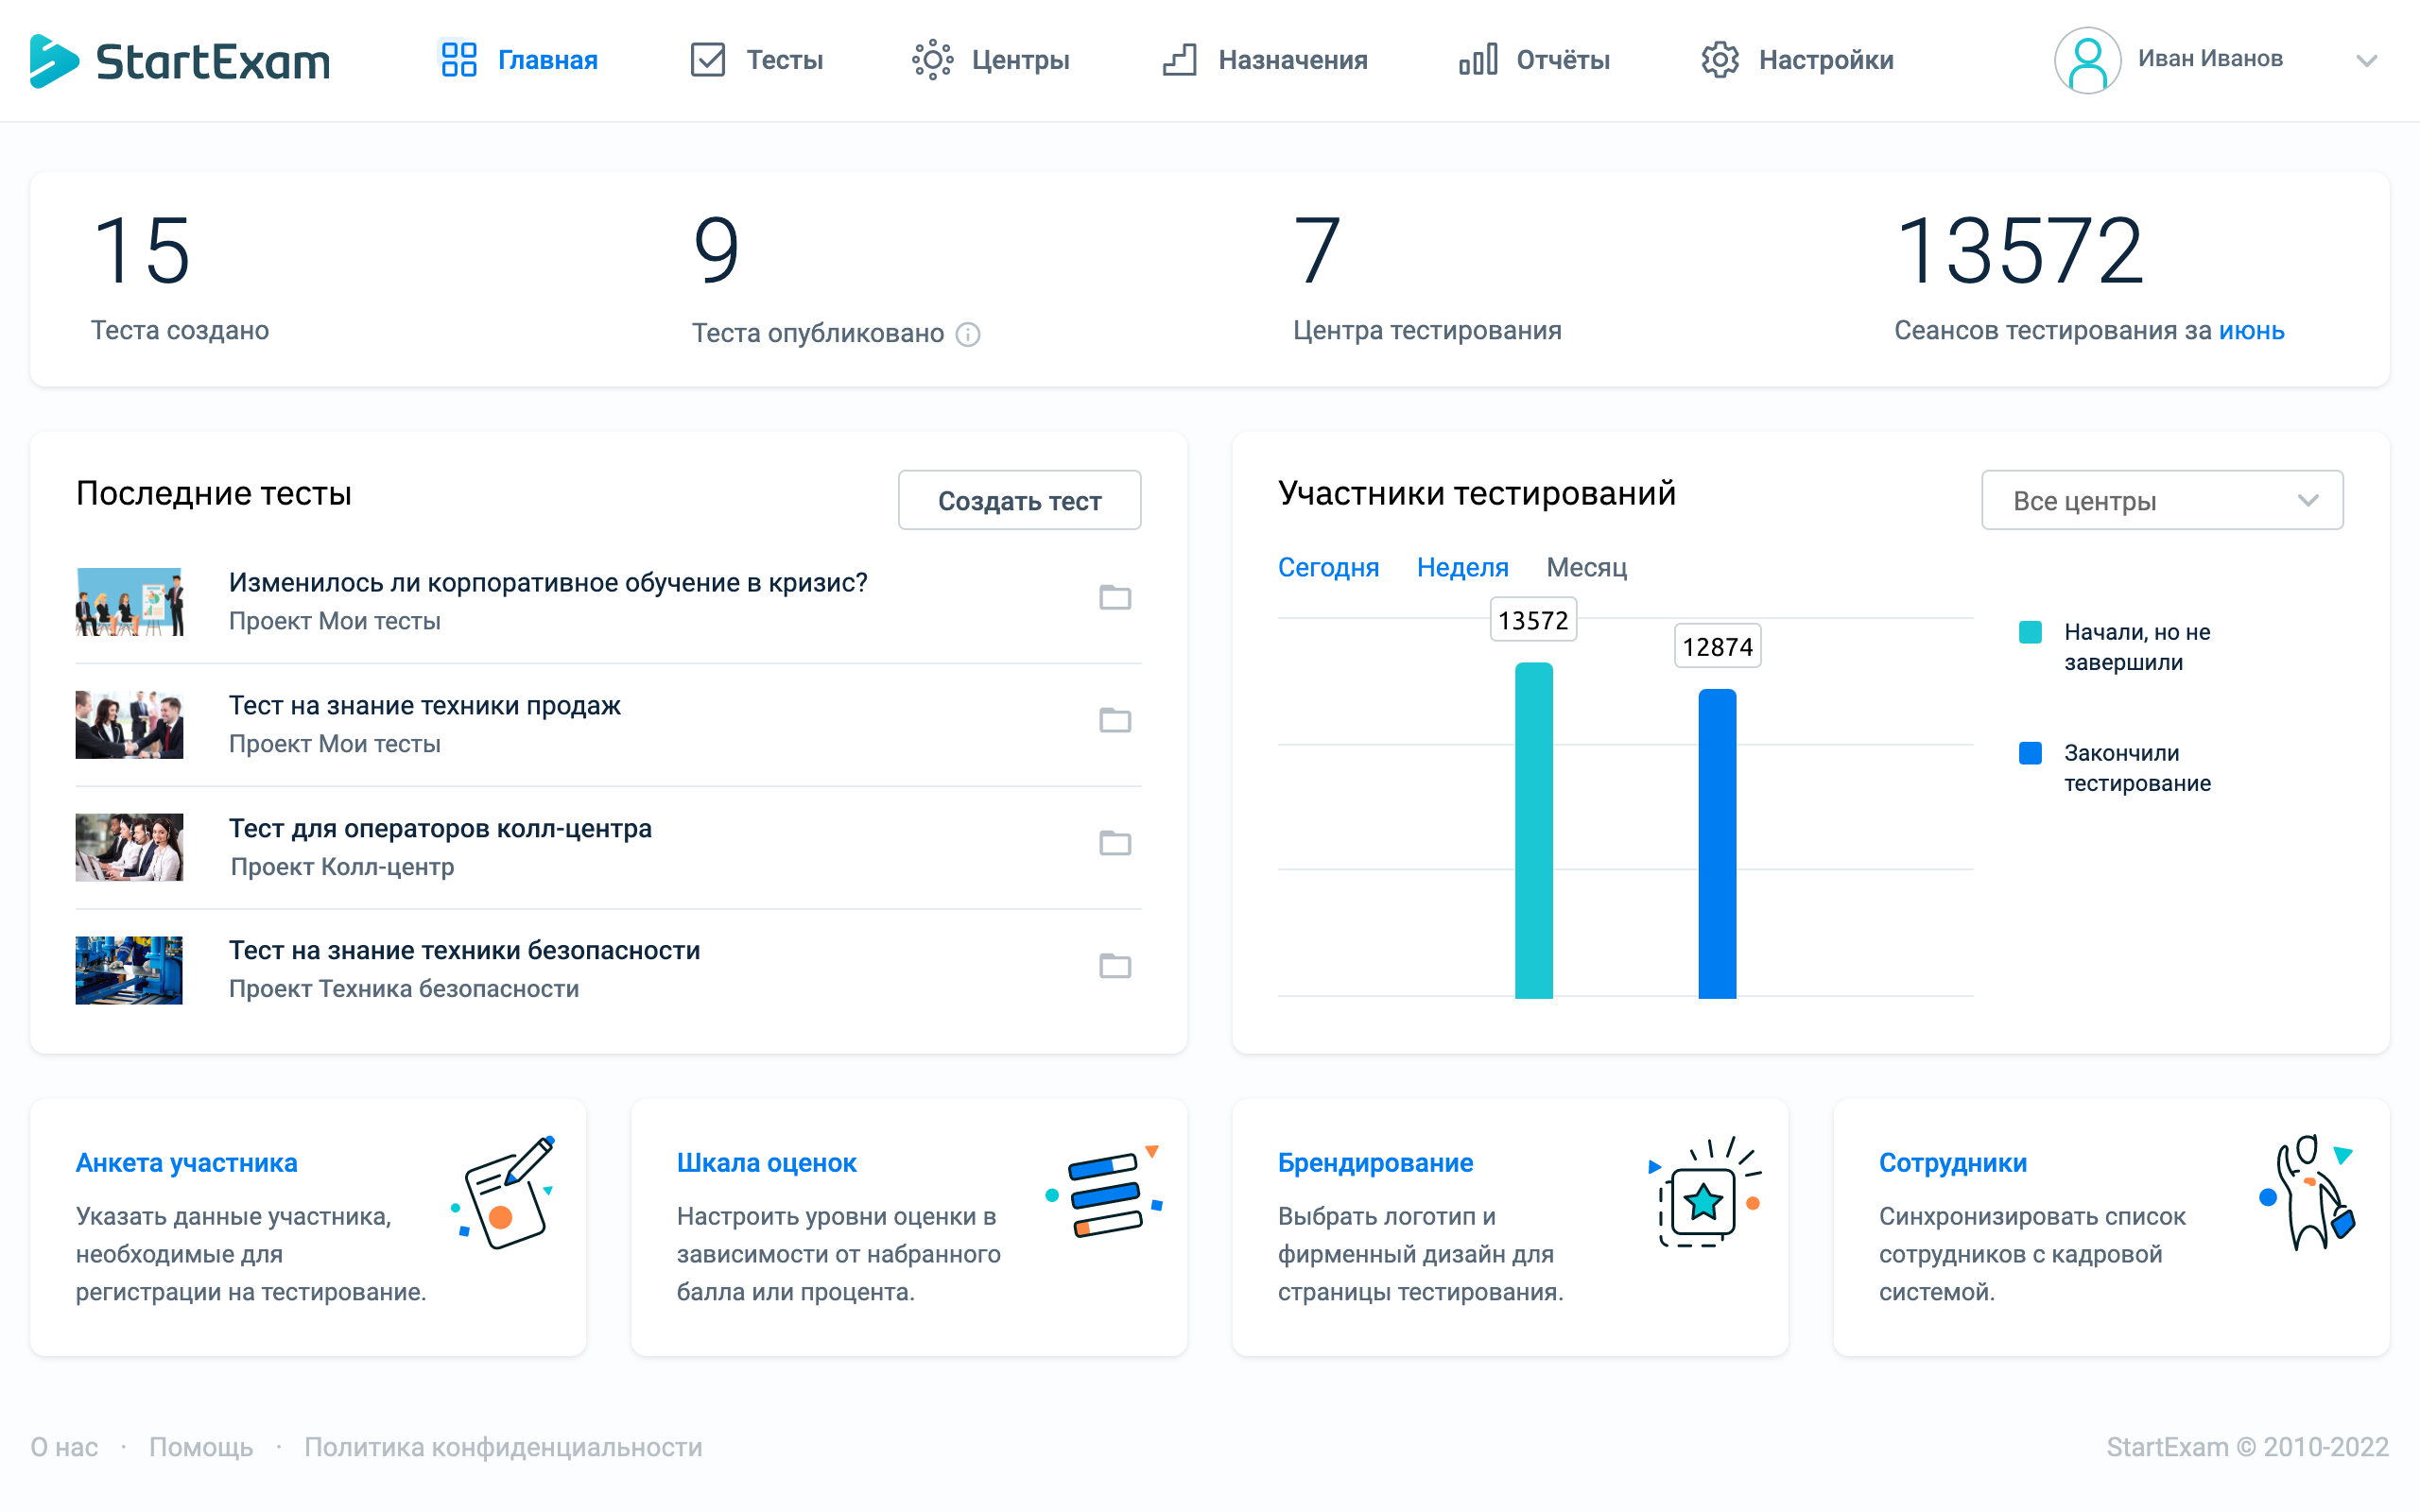
Task: Open the Все центры dropdown
Action: click(x=2161, y=500)
